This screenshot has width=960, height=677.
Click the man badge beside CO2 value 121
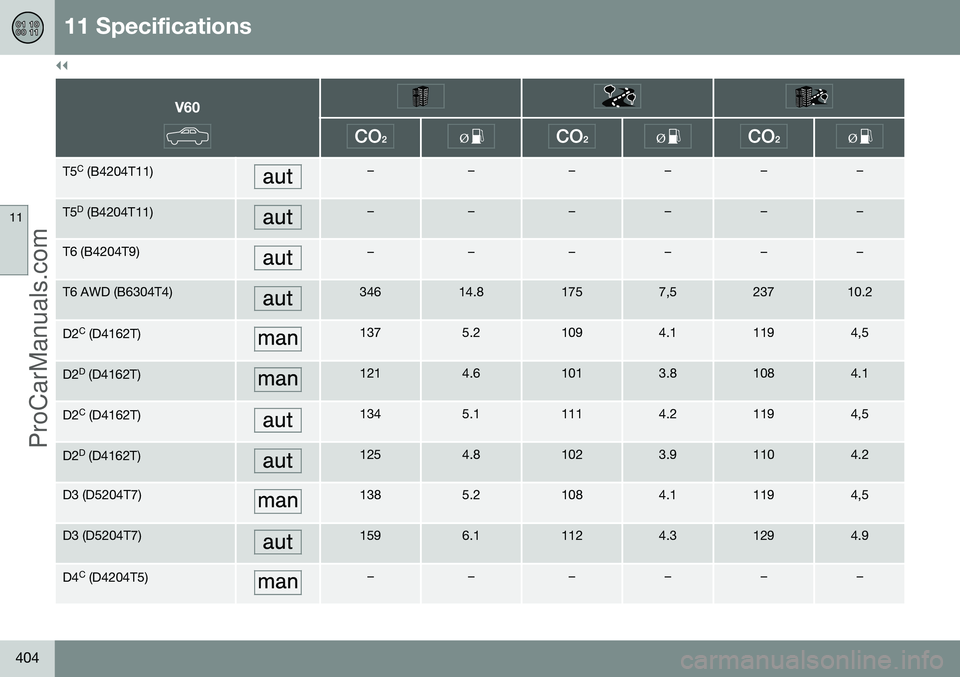click(x=278, y=380)
